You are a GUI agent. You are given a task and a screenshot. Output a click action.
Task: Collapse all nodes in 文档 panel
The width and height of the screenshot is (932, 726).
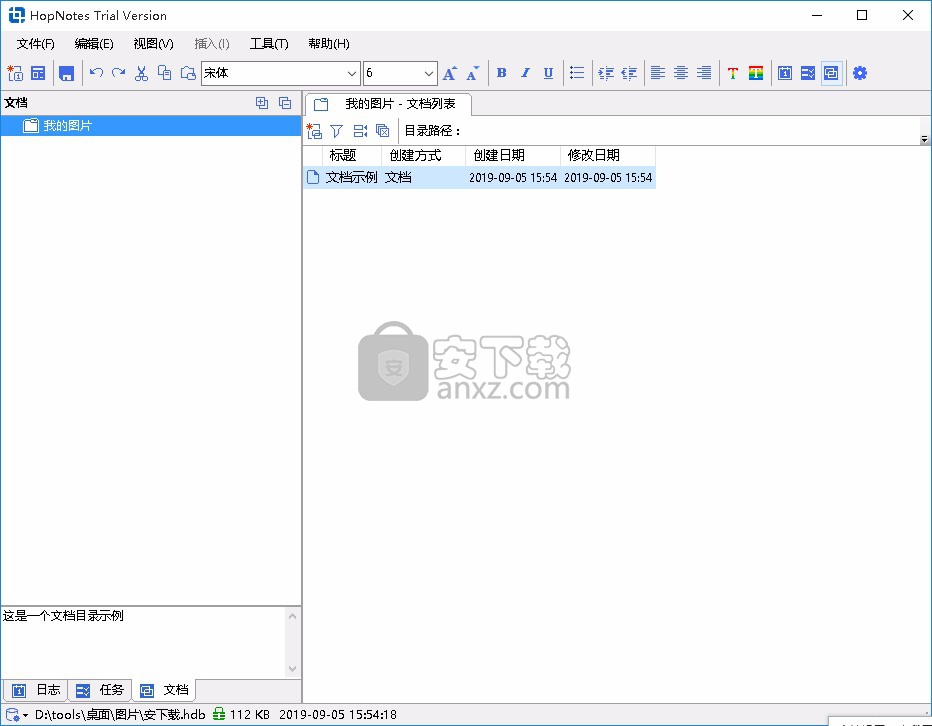[285, 103]
